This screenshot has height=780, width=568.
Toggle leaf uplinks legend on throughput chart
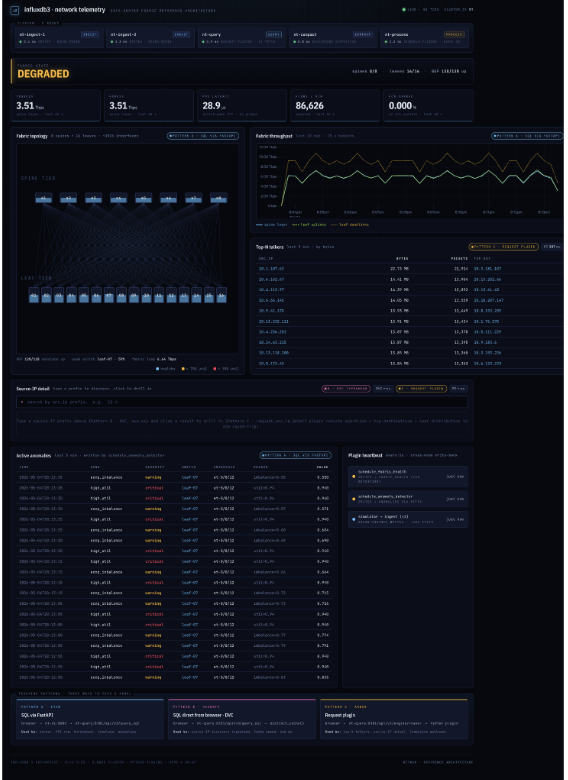309,225
